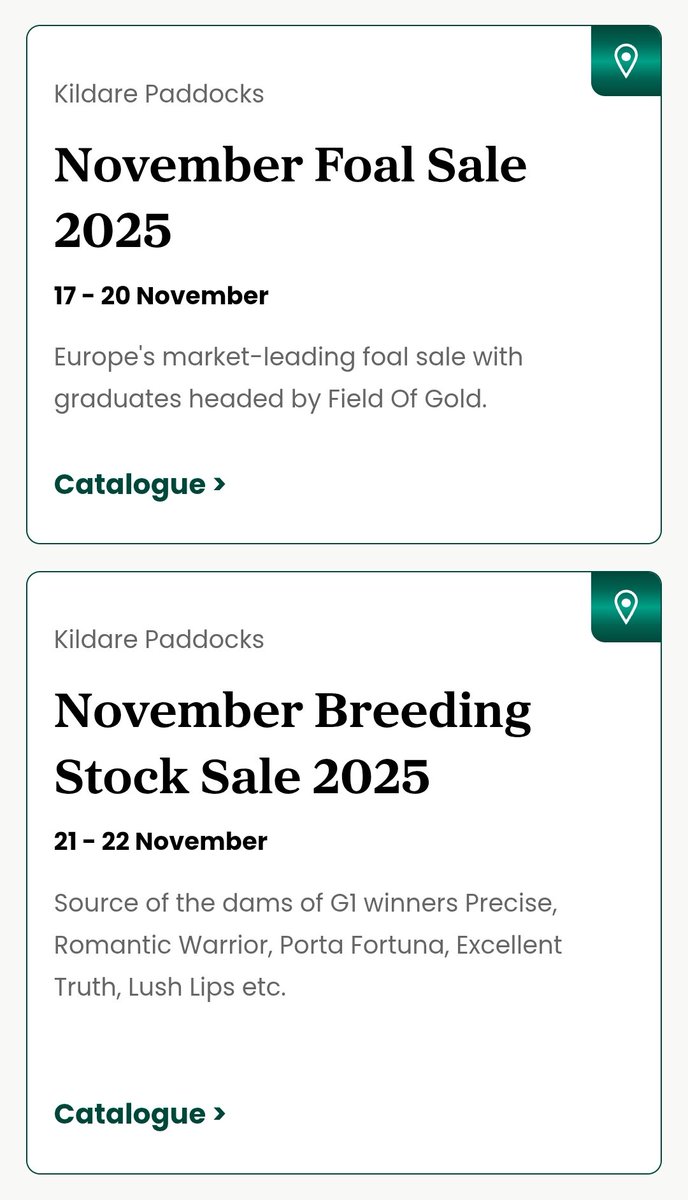
Task: Select the November Breeding Stock Sale 2025 heading
Action: (x=293, y=742)
